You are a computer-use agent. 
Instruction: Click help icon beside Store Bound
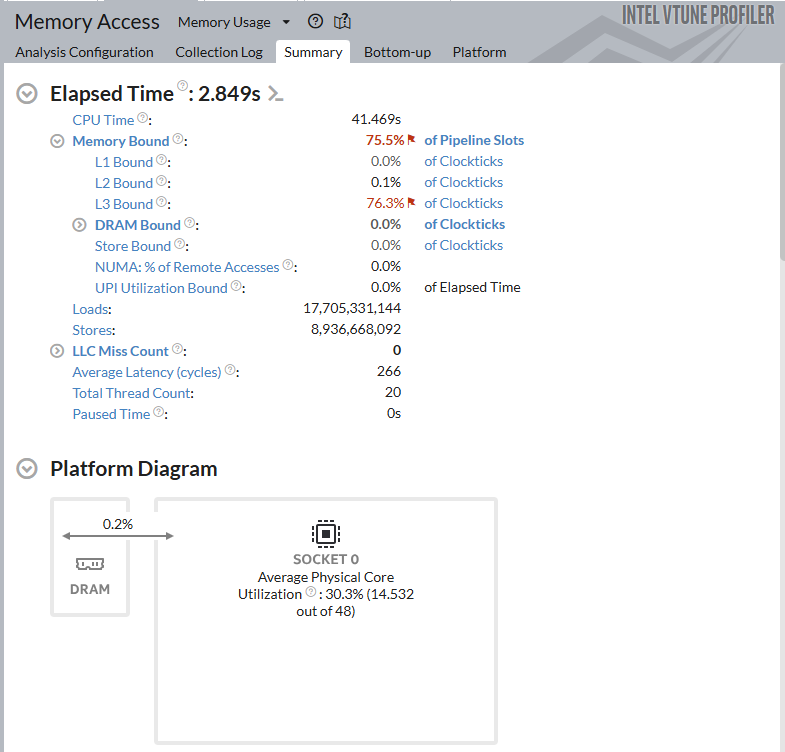coord(179,244)
